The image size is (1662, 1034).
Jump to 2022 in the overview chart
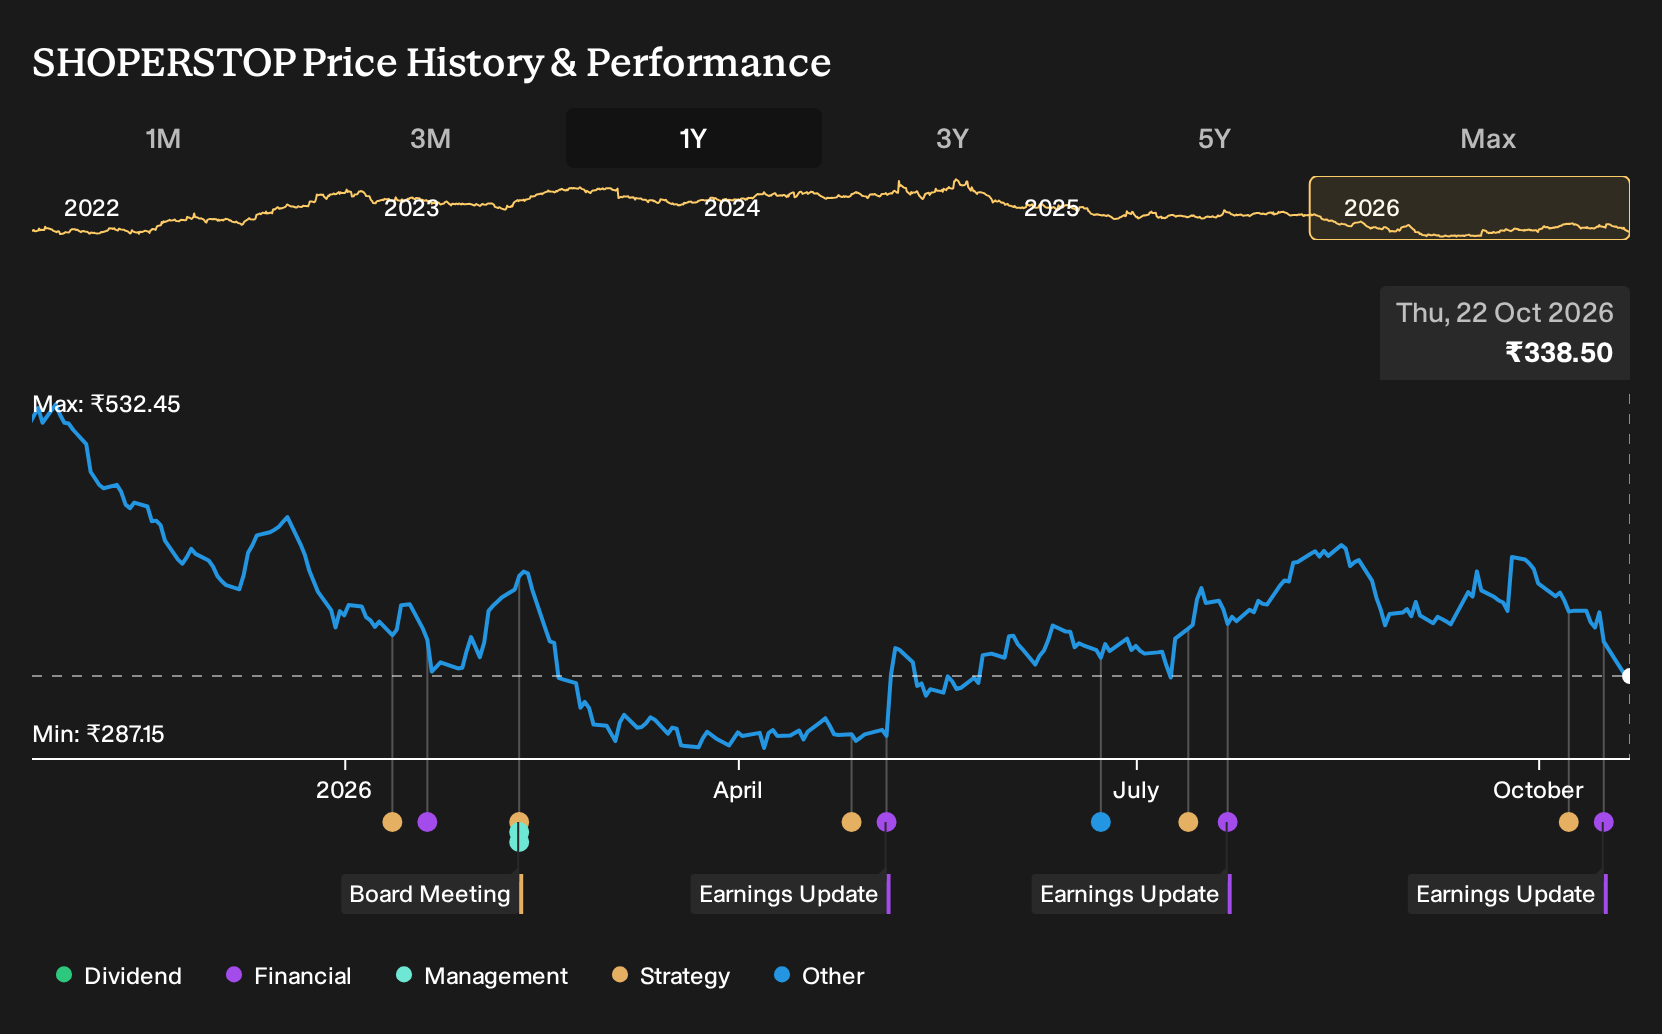point(91,208)
